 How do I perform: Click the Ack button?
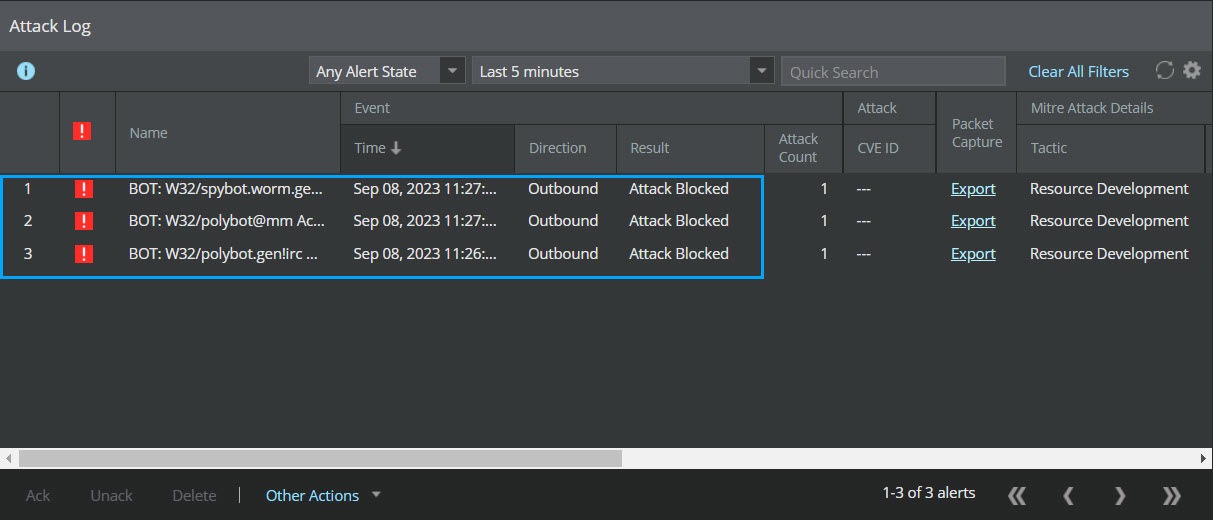click(38, 495)
